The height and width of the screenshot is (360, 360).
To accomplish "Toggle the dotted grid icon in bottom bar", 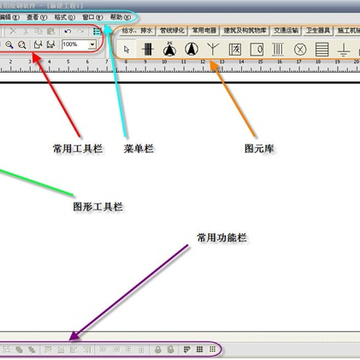I will 200,349.
